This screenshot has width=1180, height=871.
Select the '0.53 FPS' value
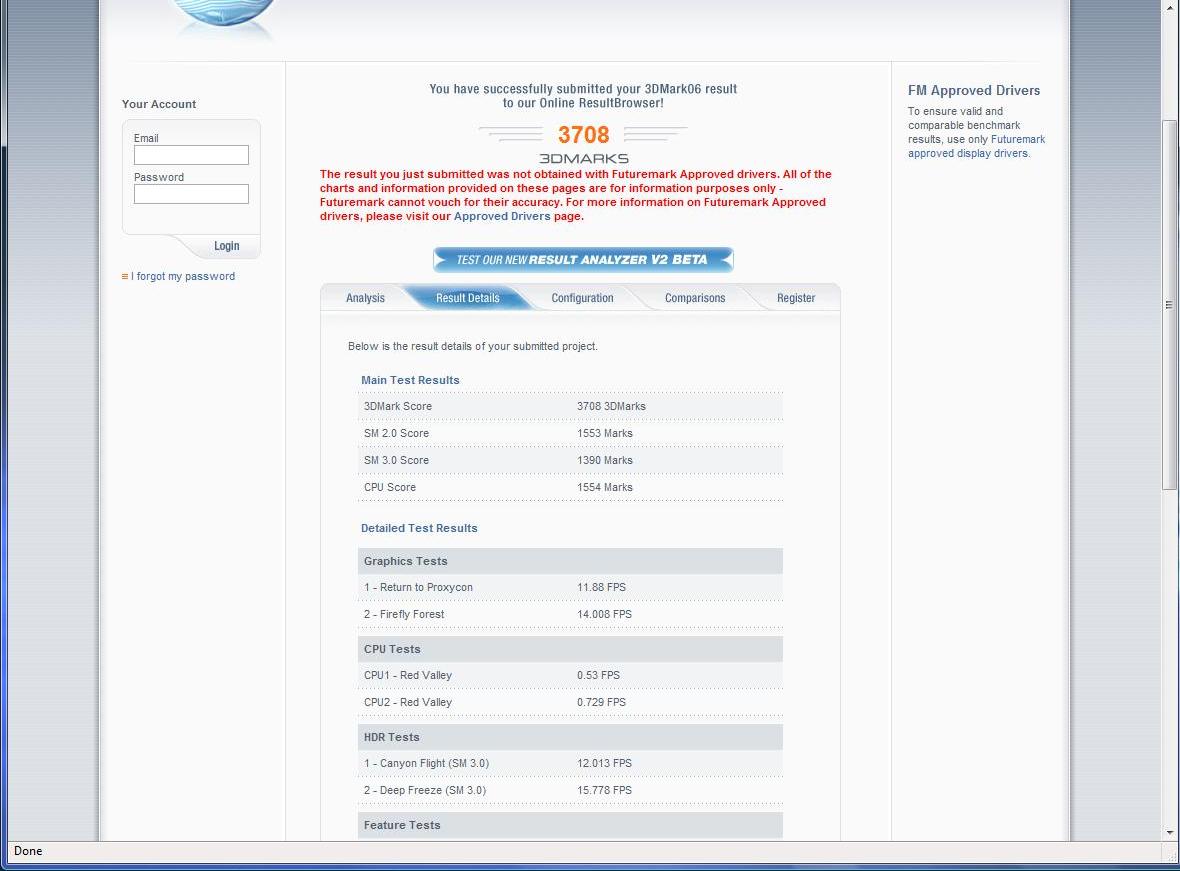pos(598,675)
